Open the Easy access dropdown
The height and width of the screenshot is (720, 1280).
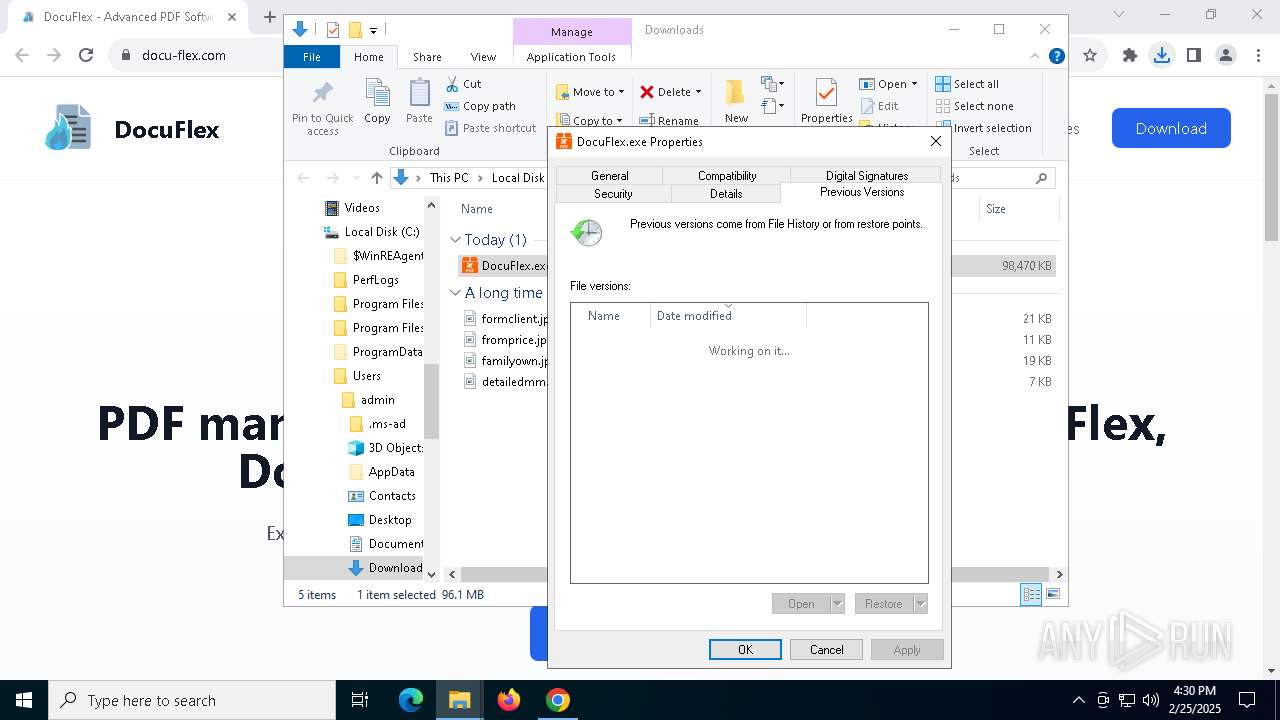click(773, 106)
